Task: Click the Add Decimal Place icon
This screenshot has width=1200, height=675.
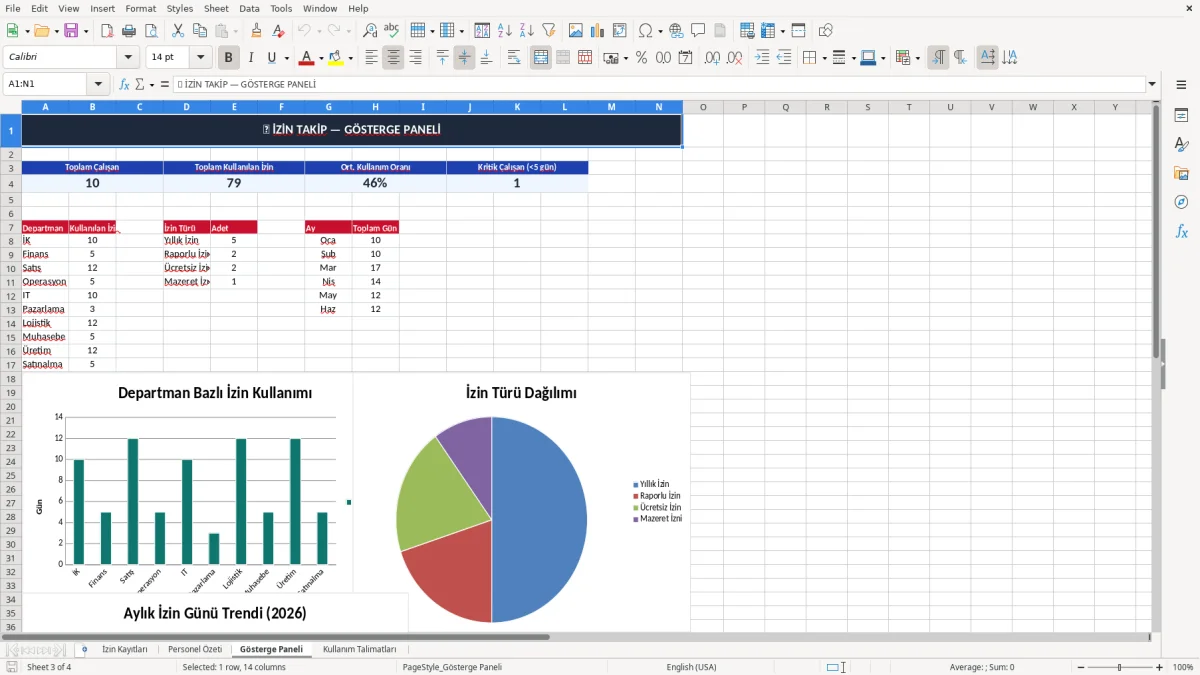Action: [713, 58]
